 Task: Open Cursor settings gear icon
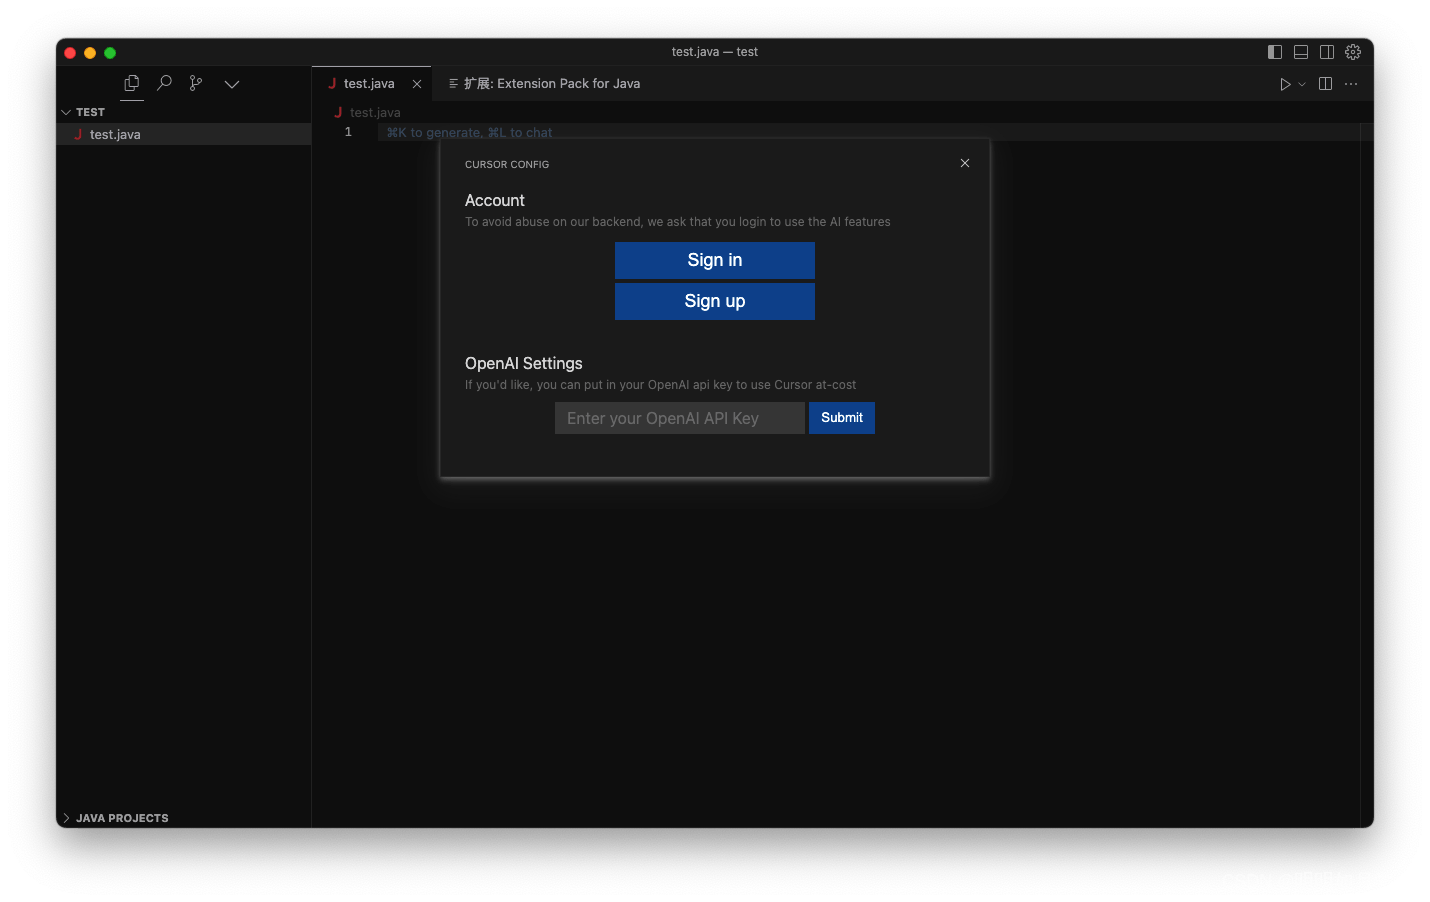pyautogui.click(x=1353, y=52)
